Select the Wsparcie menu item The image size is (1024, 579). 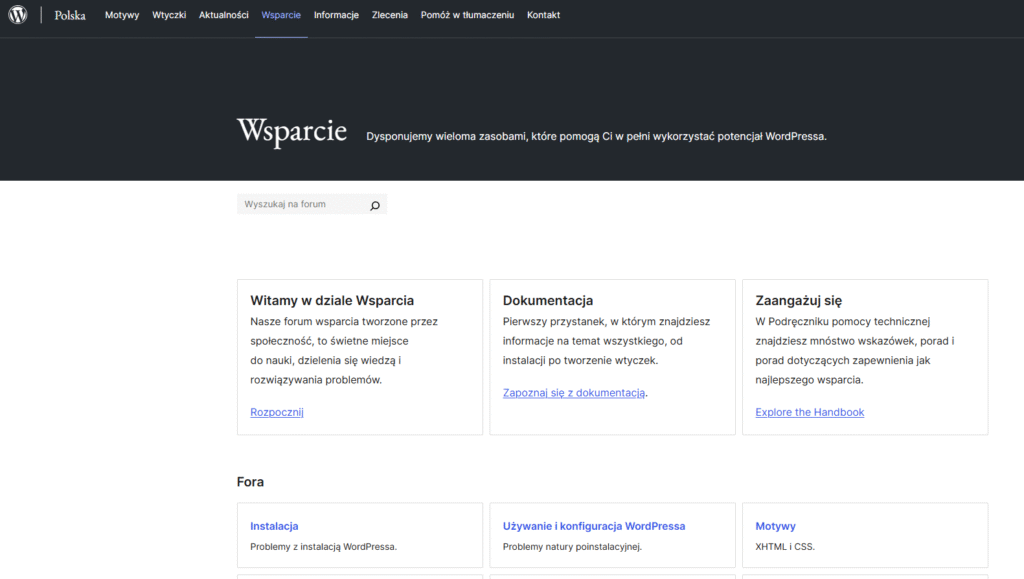[x=281, y=15]
